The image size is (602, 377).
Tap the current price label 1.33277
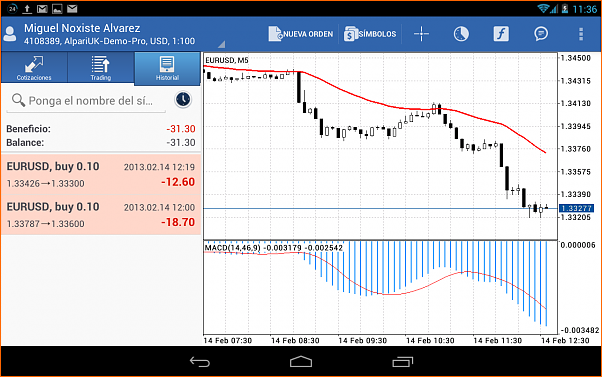click(x=576, y=208)
